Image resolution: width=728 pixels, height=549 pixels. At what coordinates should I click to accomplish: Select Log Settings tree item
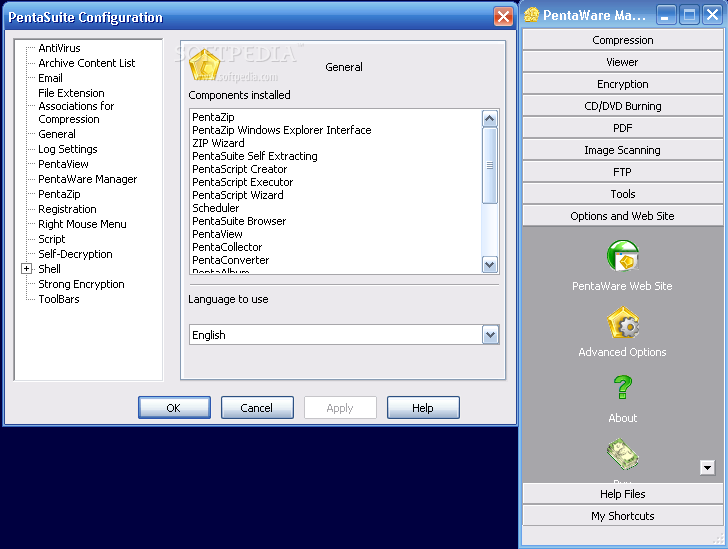tap(67, 149)
